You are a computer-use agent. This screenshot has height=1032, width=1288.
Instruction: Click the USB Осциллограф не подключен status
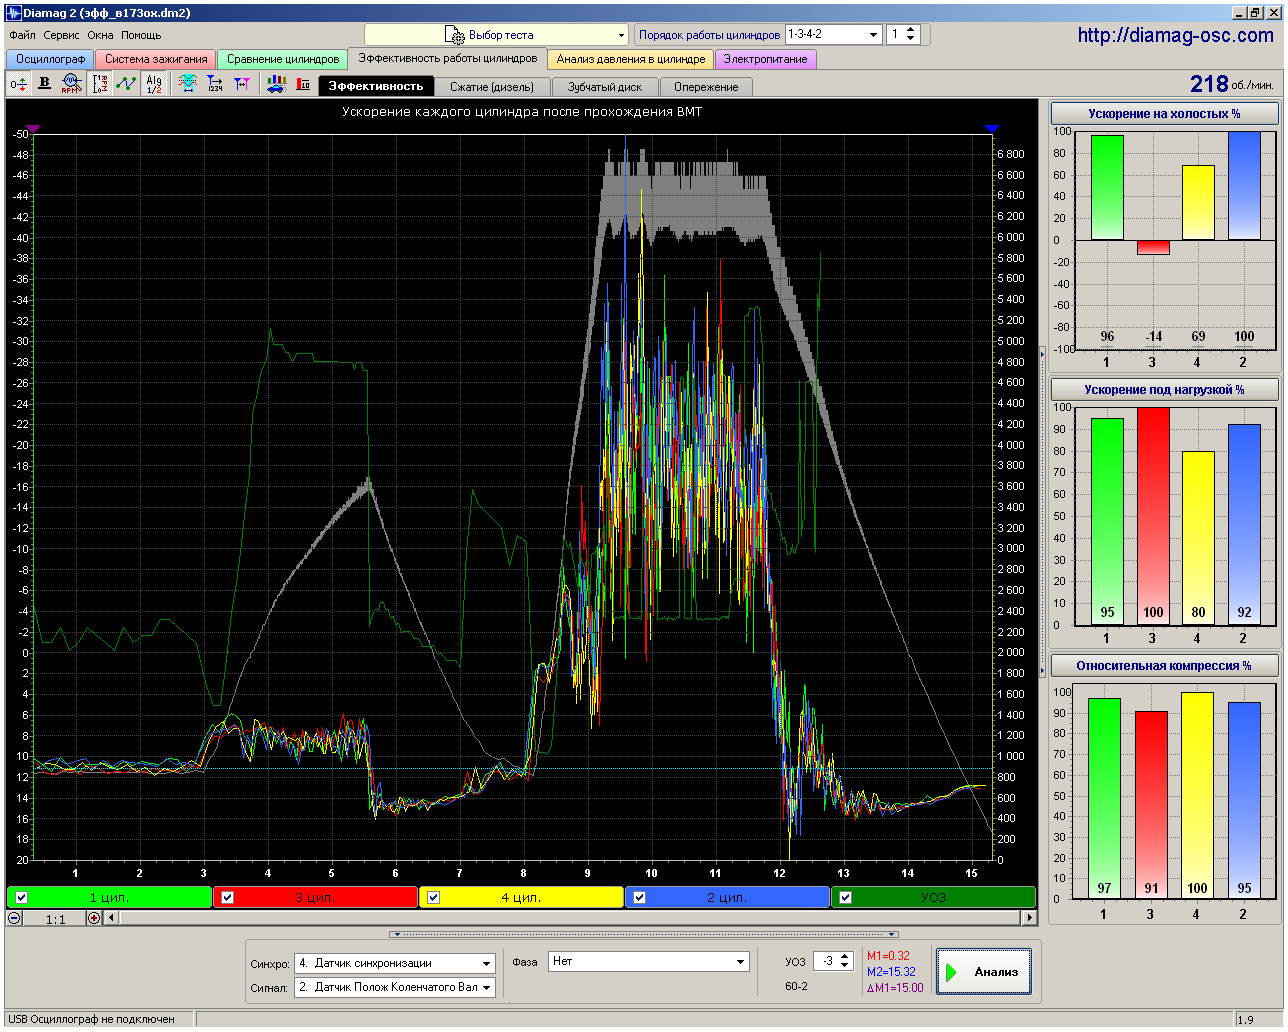tap(91, 1019)
